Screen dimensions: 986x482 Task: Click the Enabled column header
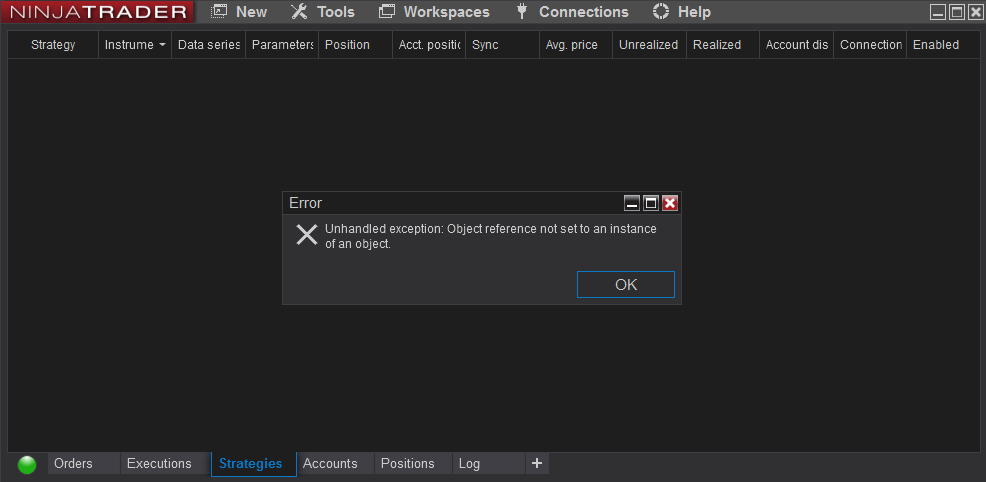(936, 45)
